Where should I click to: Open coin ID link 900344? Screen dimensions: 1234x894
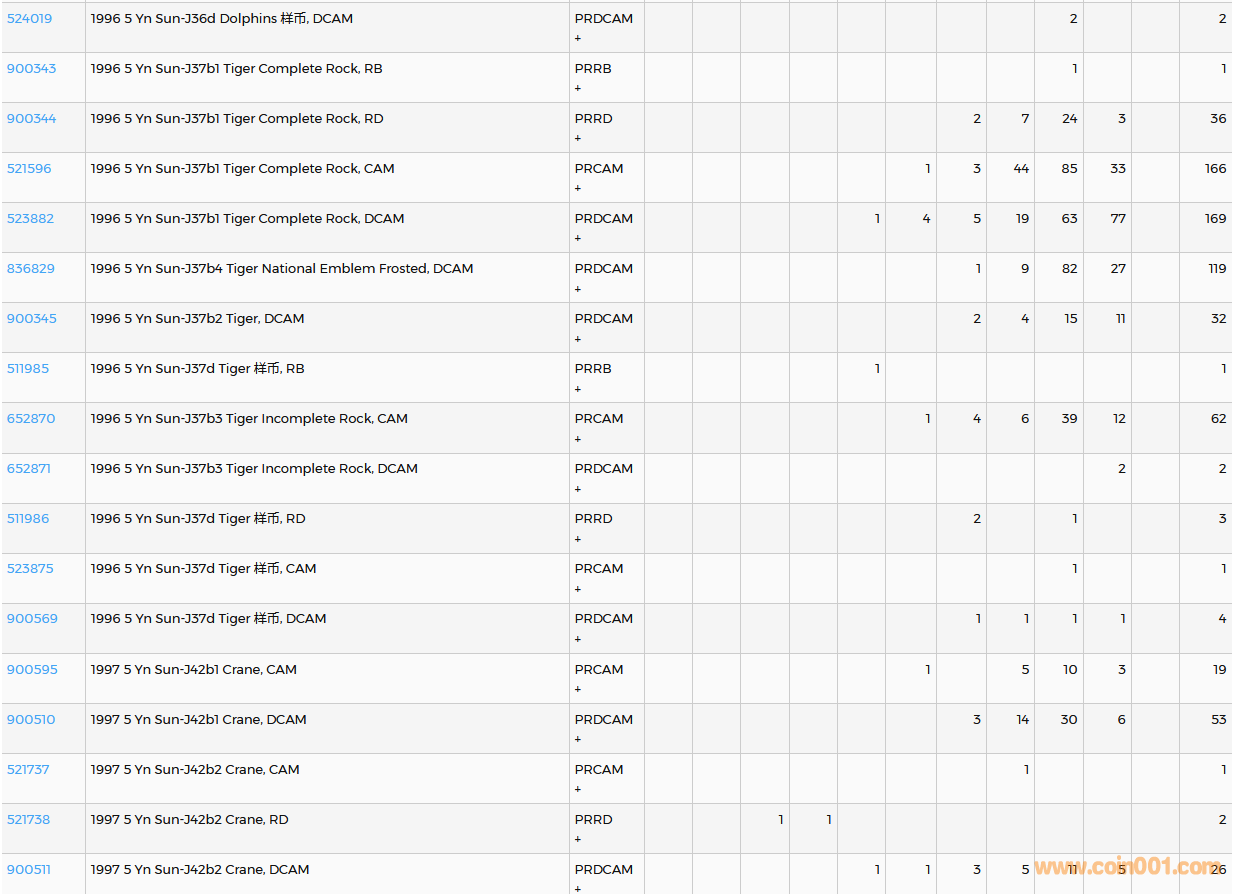point(31,119)
